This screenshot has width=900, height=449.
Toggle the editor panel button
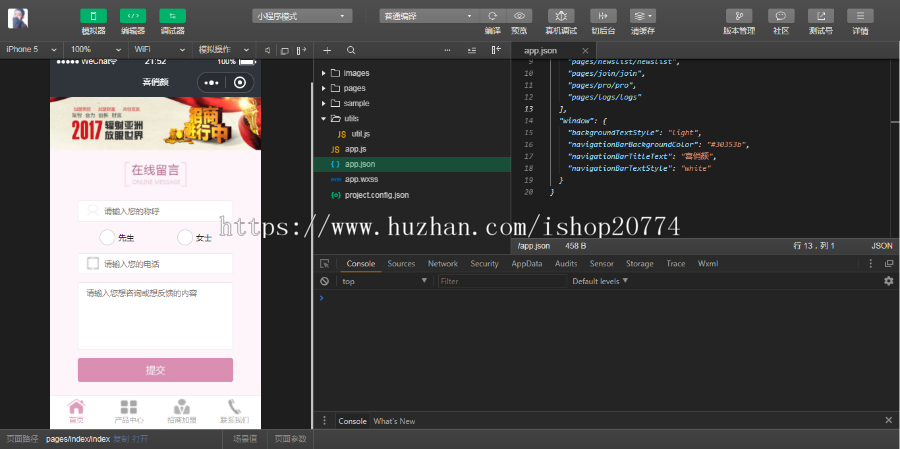pyautogui.click(x=133, y=16)
